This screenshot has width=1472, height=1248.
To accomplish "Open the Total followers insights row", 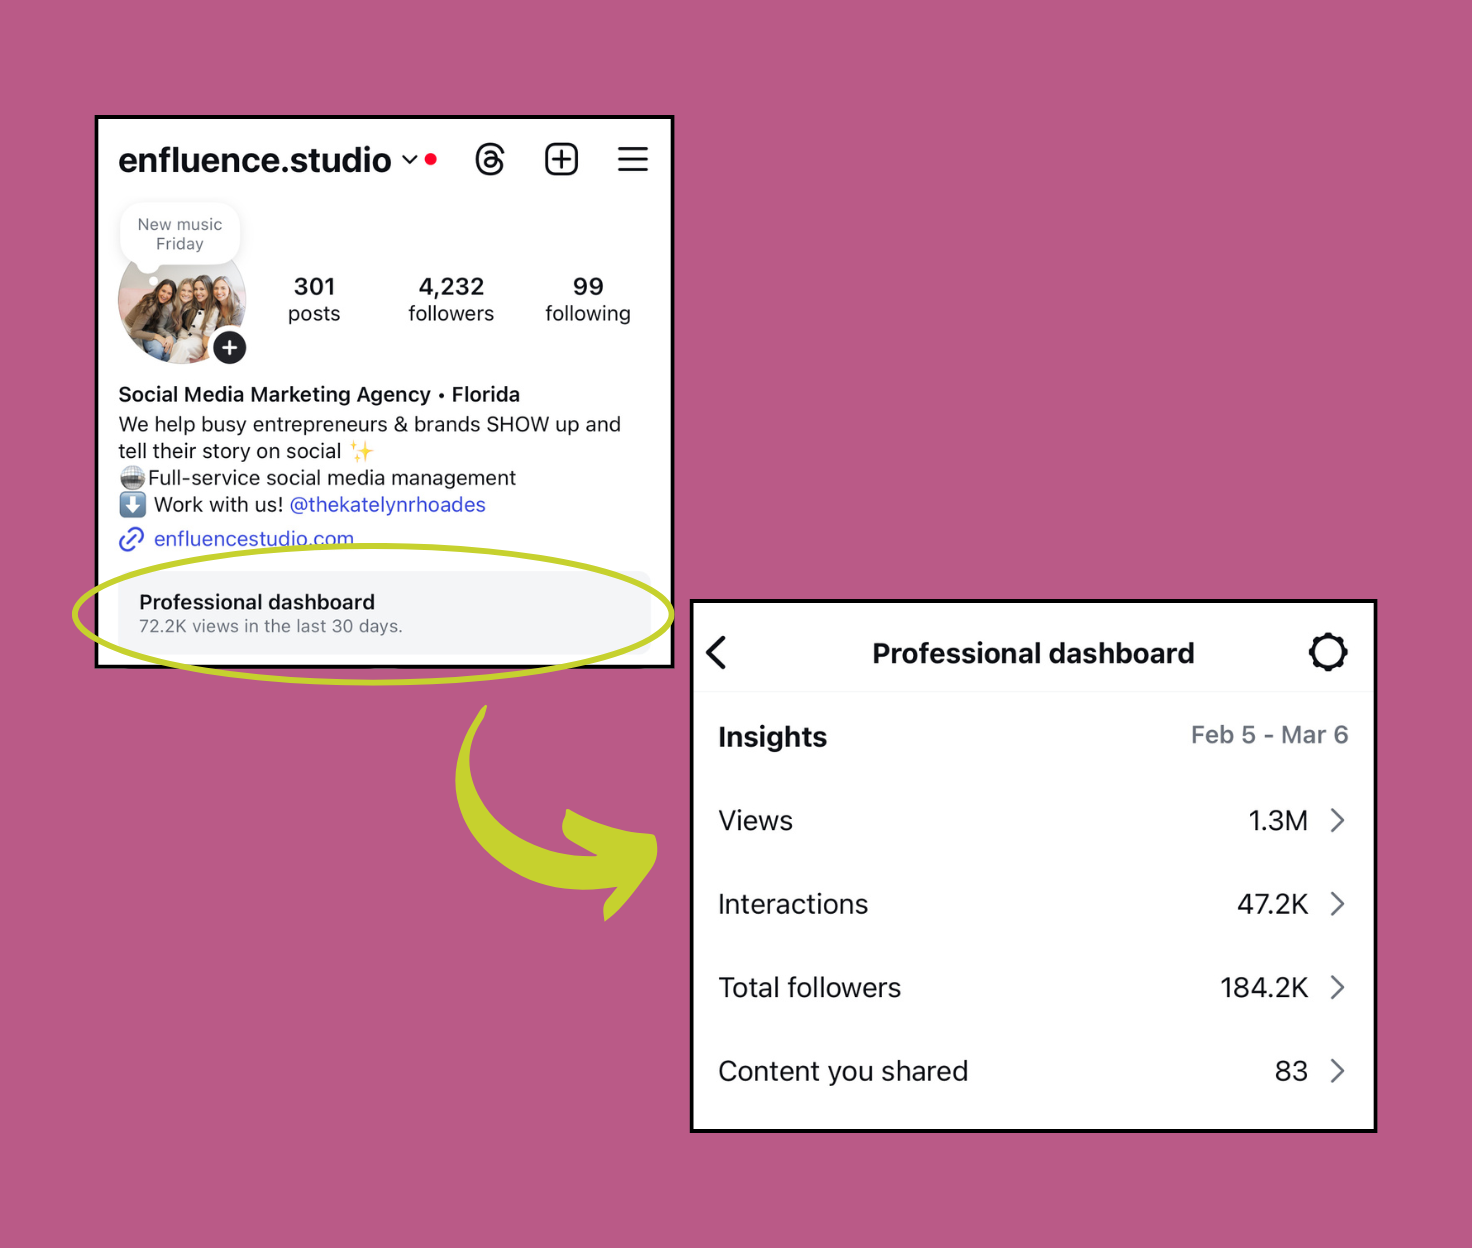I will (1033, 988).
